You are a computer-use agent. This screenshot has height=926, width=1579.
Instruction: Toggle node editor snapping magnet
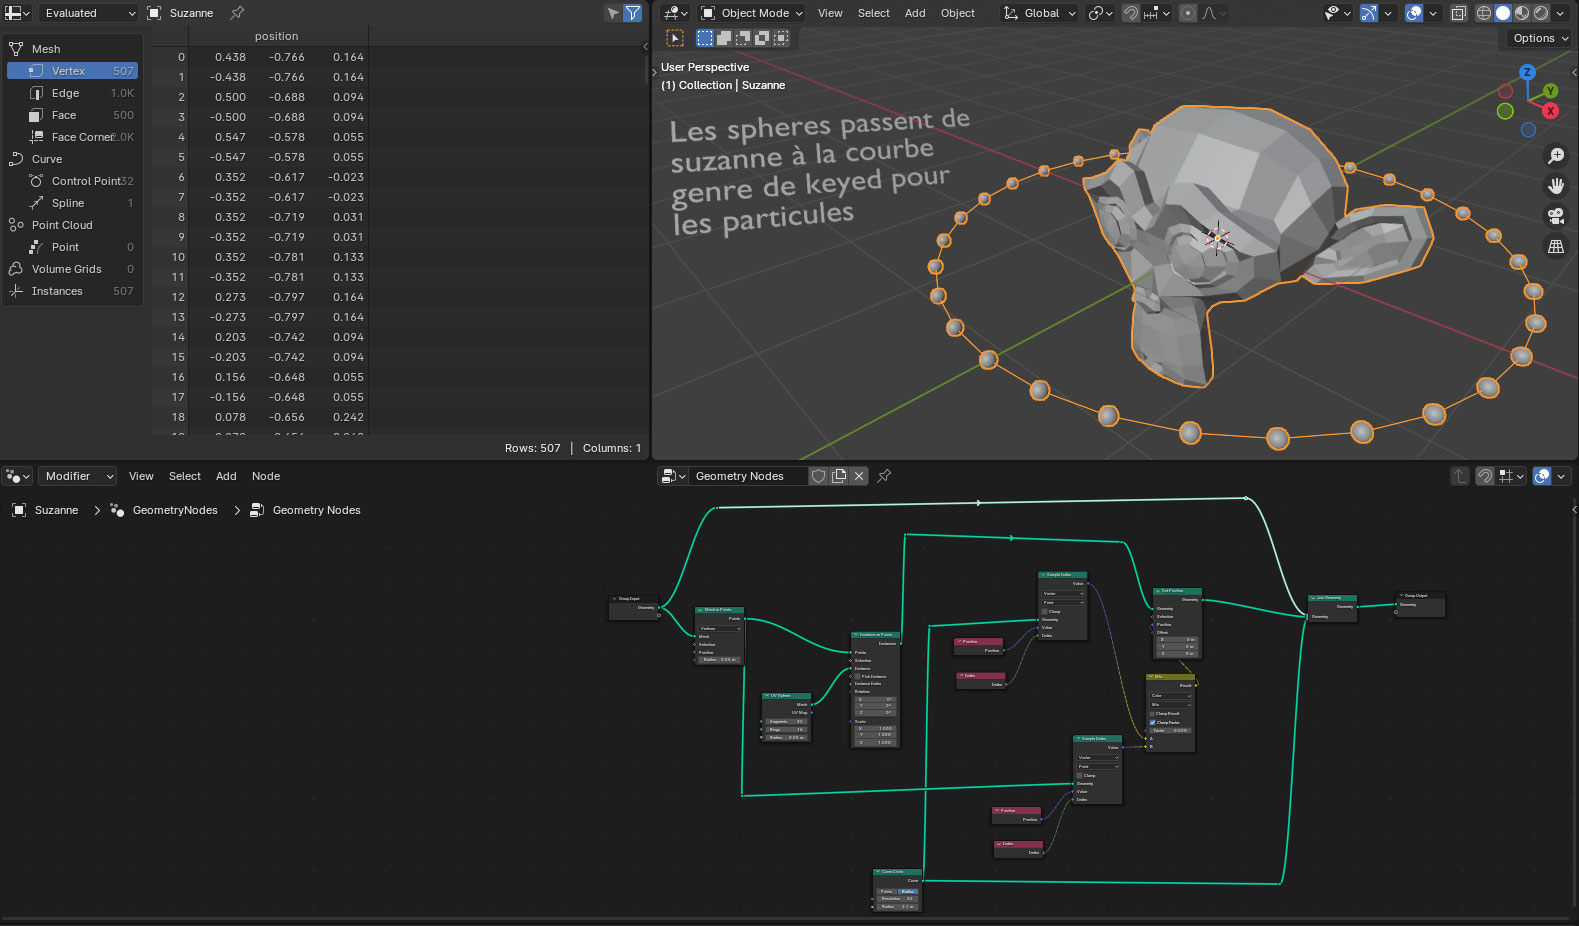point(1485,476)
